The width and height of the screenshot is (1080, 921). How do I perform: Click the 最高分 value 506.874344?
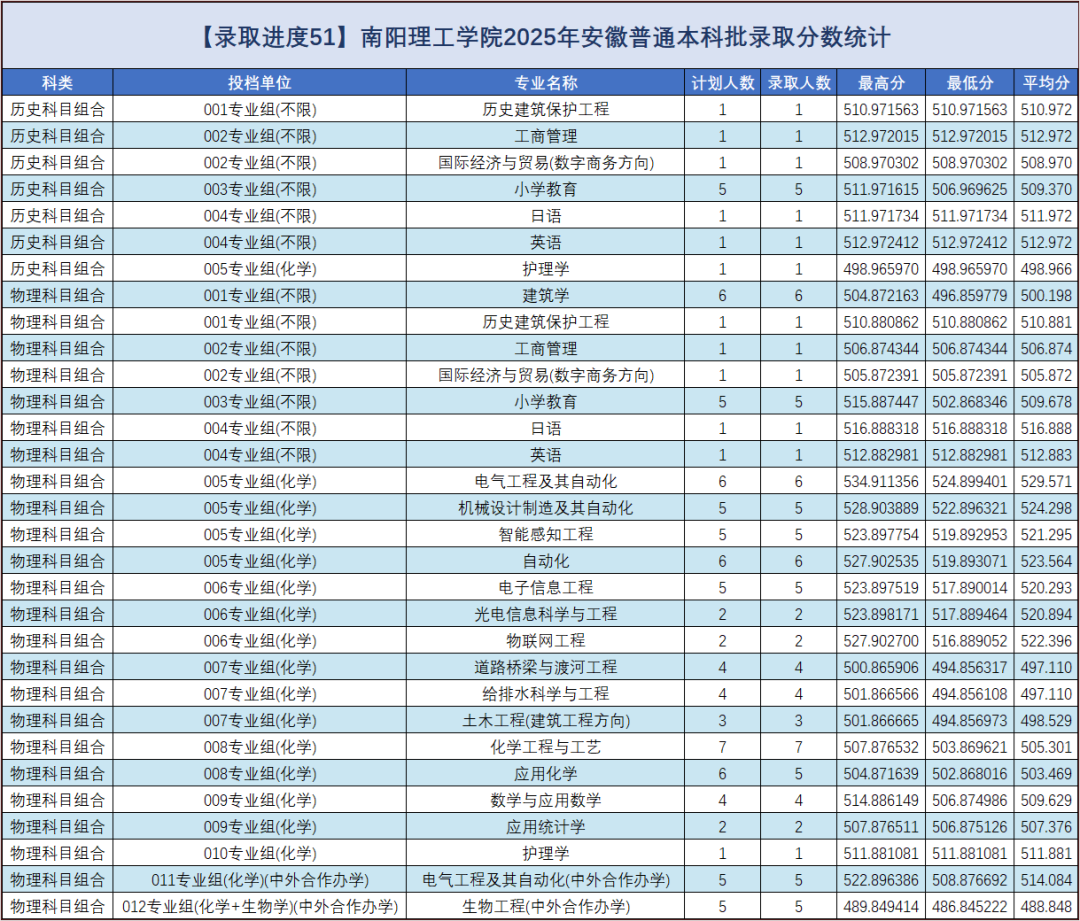pyautogui.click(x=881, y=349)
